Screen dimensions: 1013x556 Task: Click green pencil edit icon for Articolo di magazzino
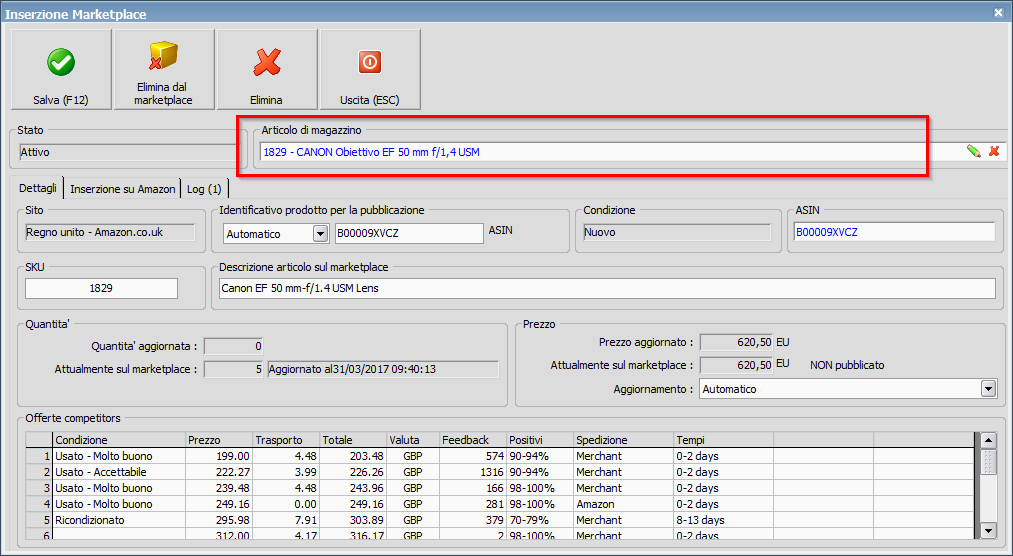pyautogui.click(x=973, y=151)
